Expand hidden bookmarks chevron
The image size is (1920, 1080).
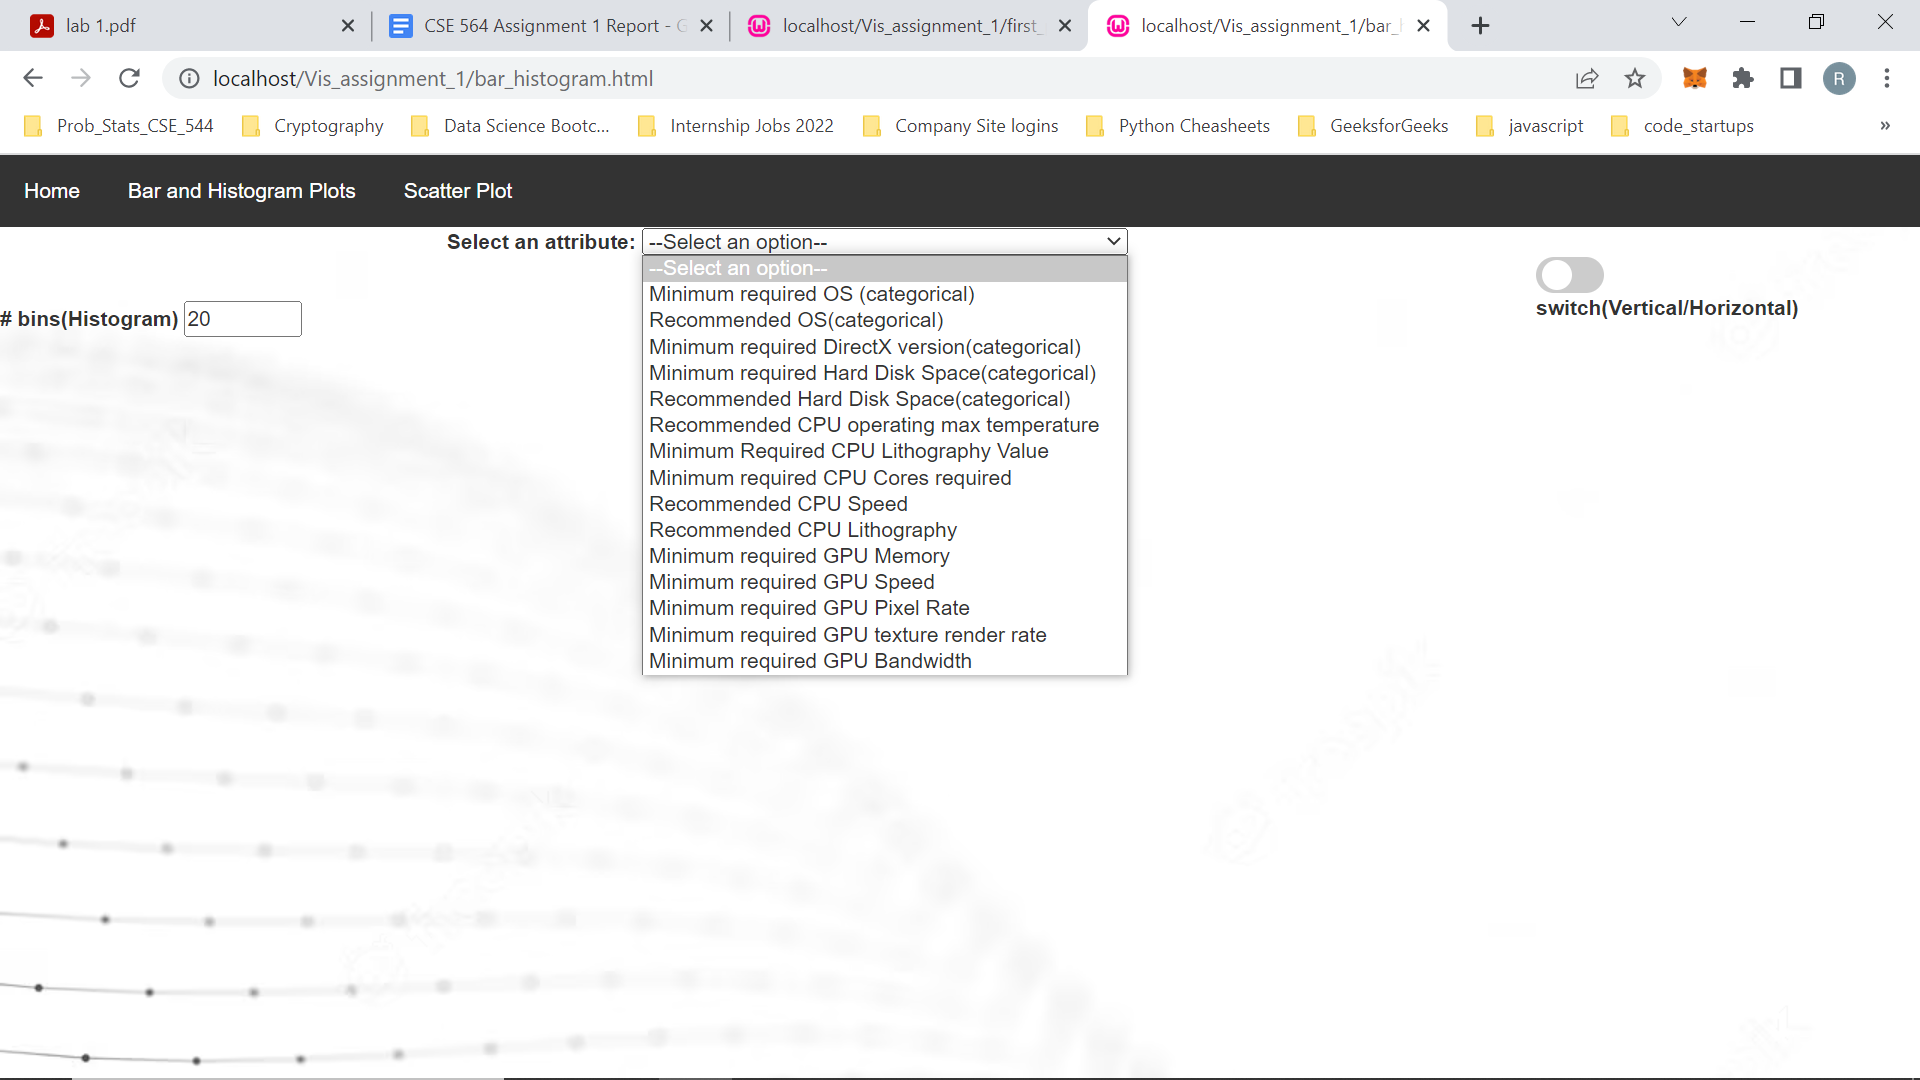pyautogui.click(x=1884, y=126)
